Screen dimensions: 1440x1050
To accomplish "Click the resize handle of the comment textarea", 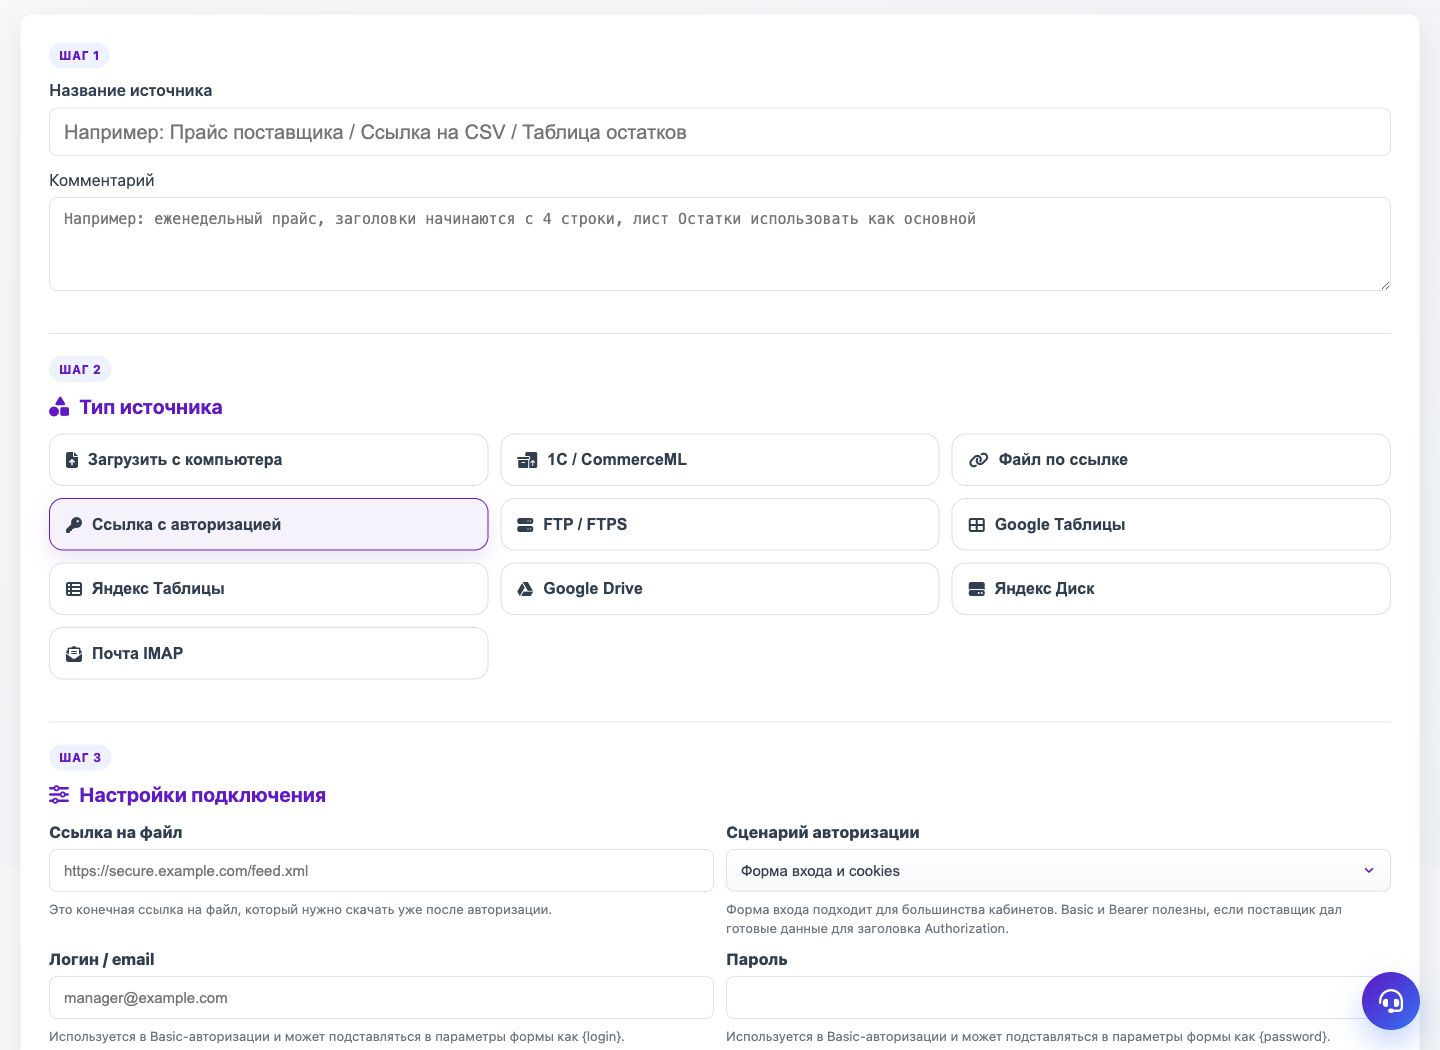I will [x=1385, y=285].
